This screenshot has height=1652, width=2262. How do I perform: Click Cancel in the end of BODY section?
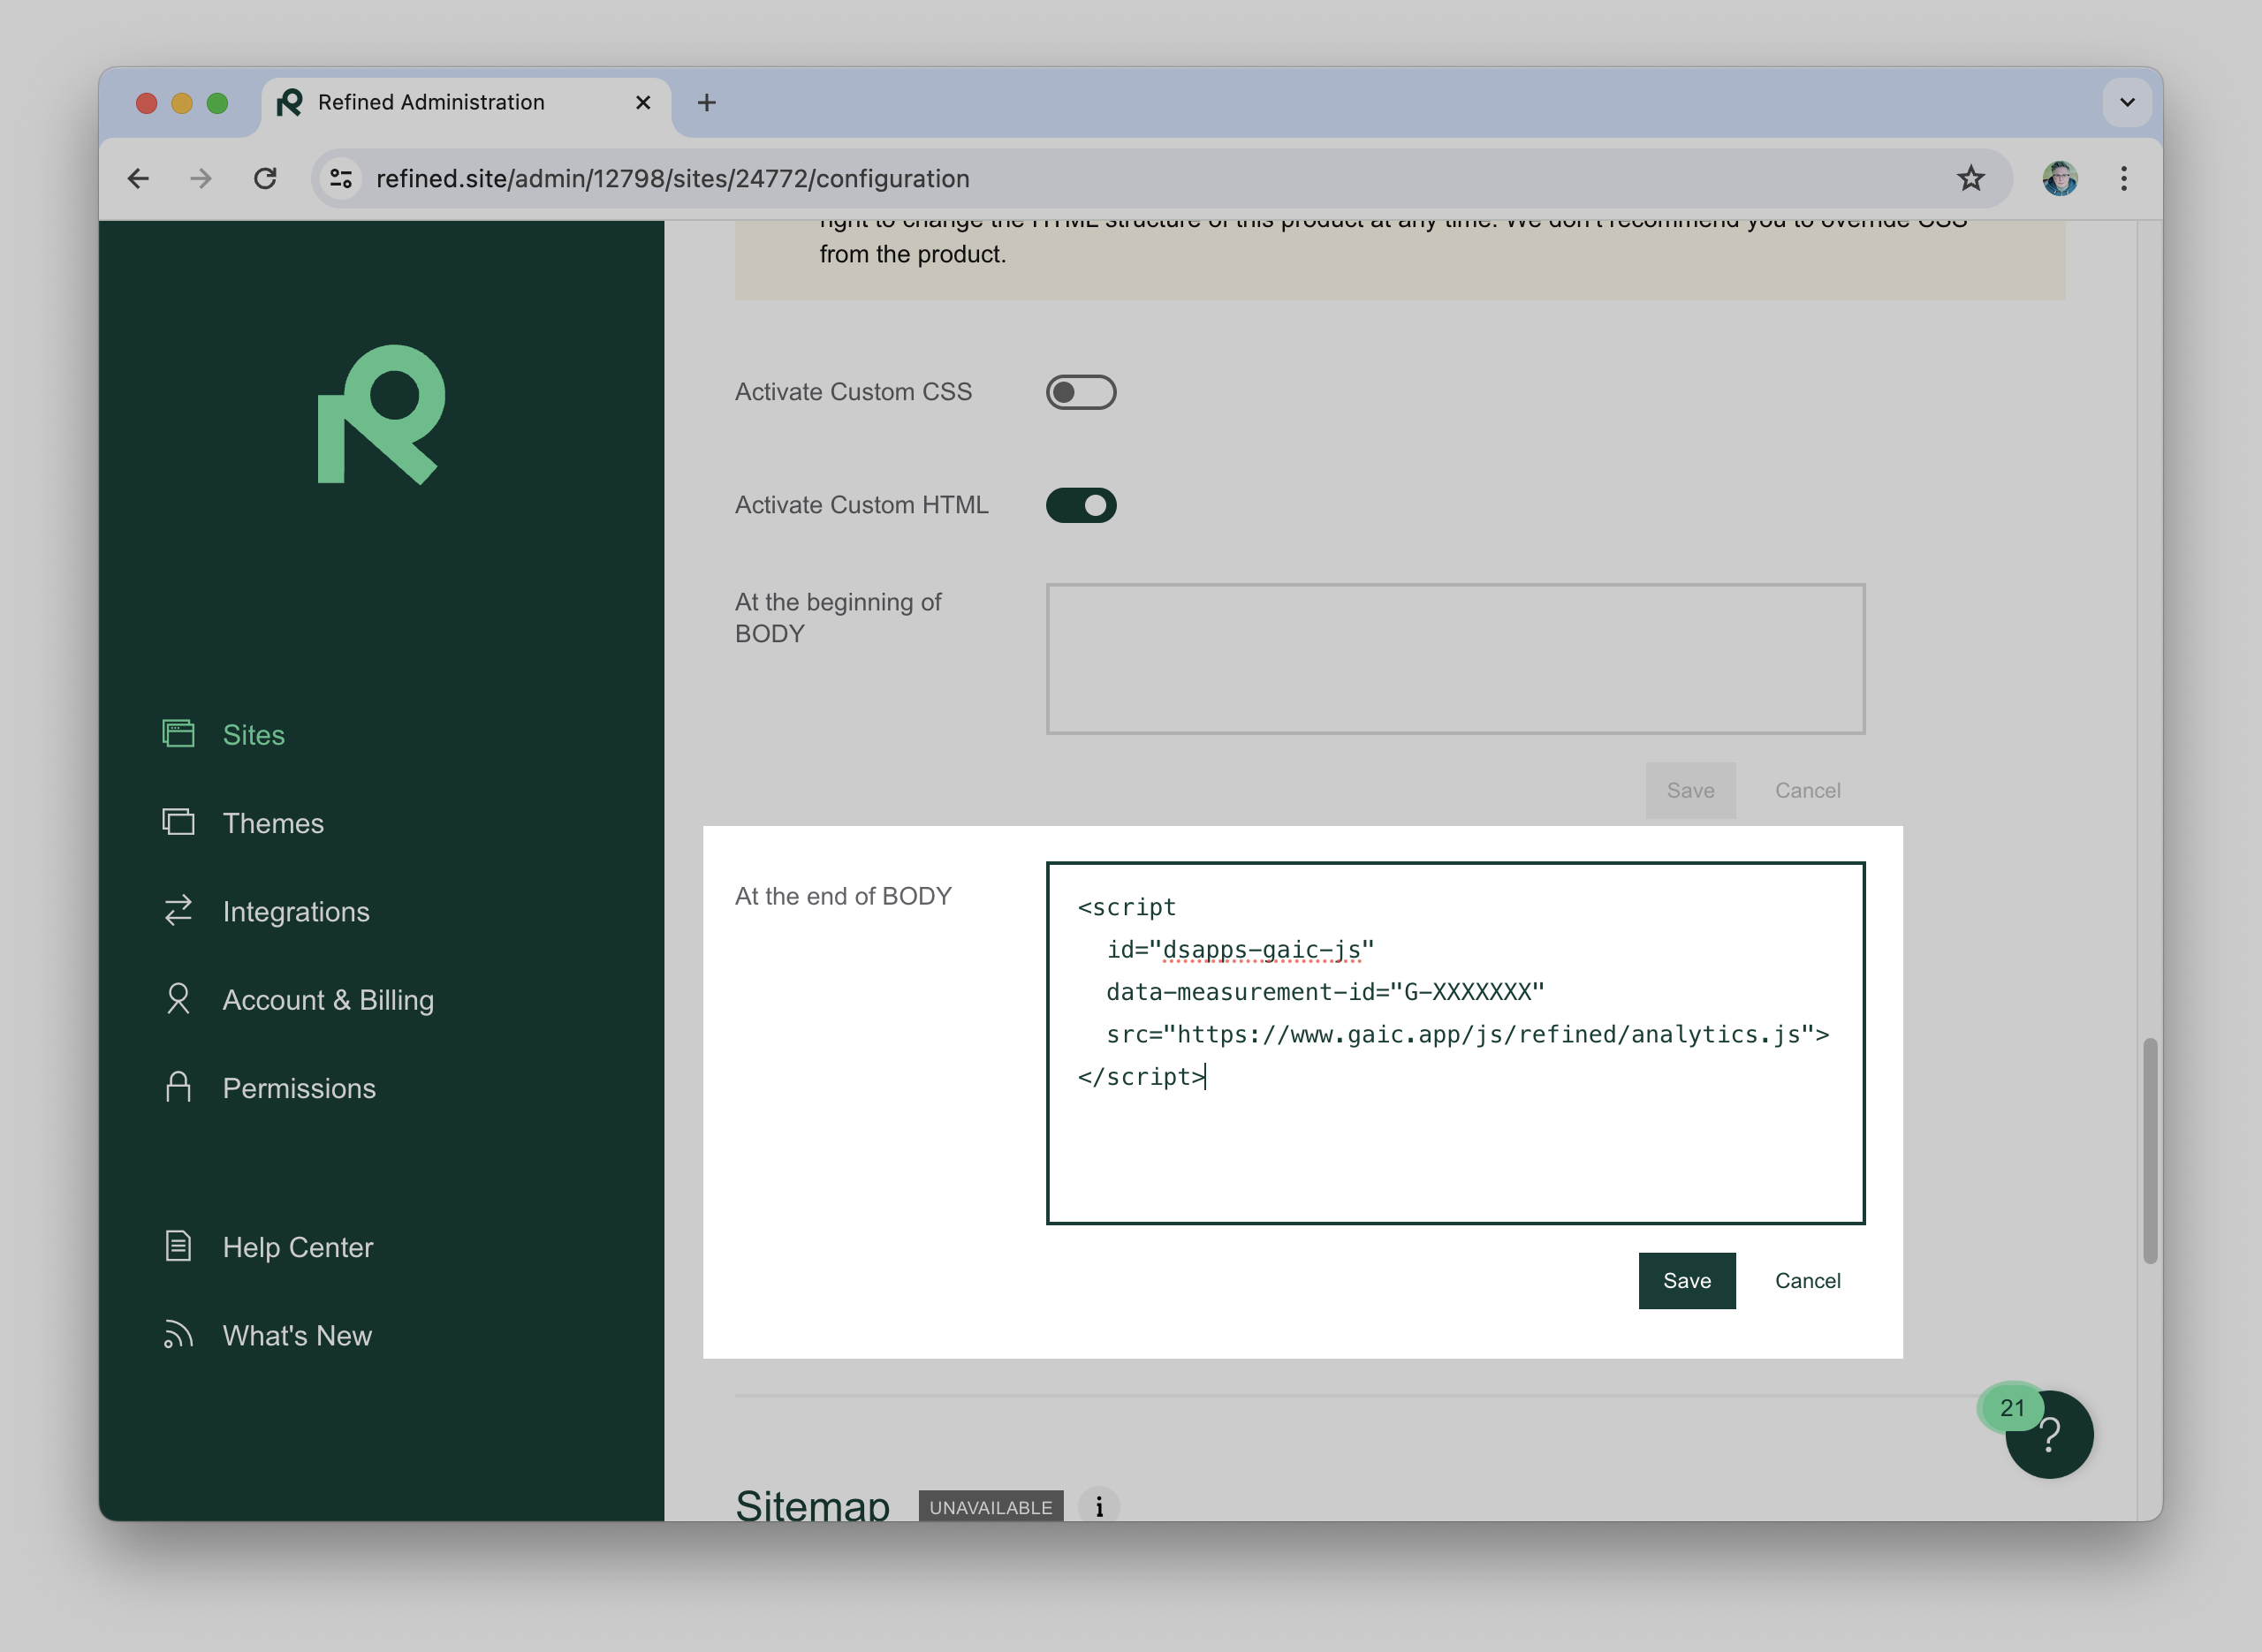[x=1807, y=1280]
